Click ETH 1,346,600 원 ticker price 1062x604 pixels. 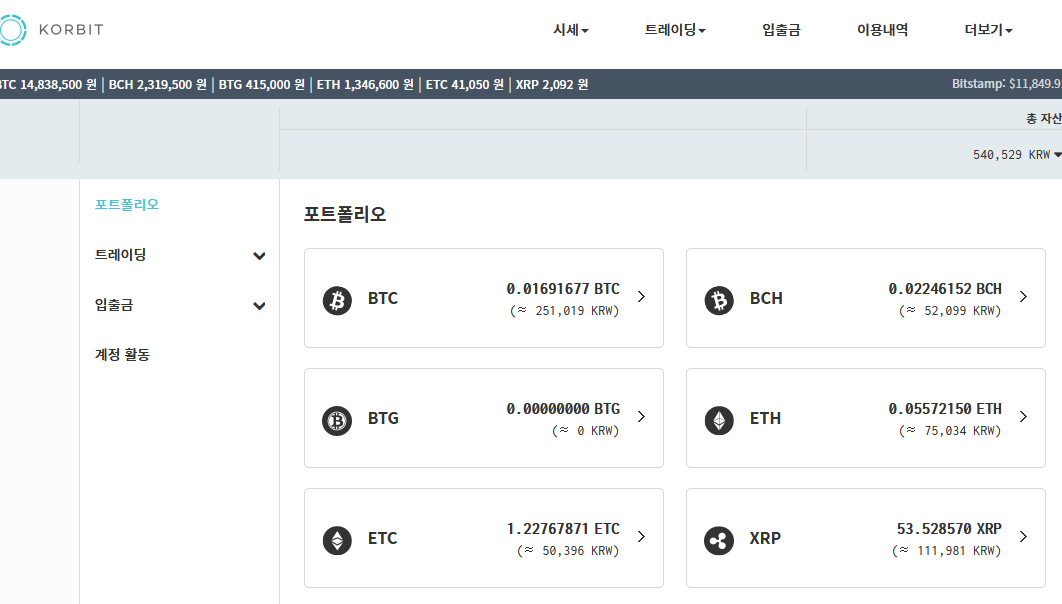365,85
